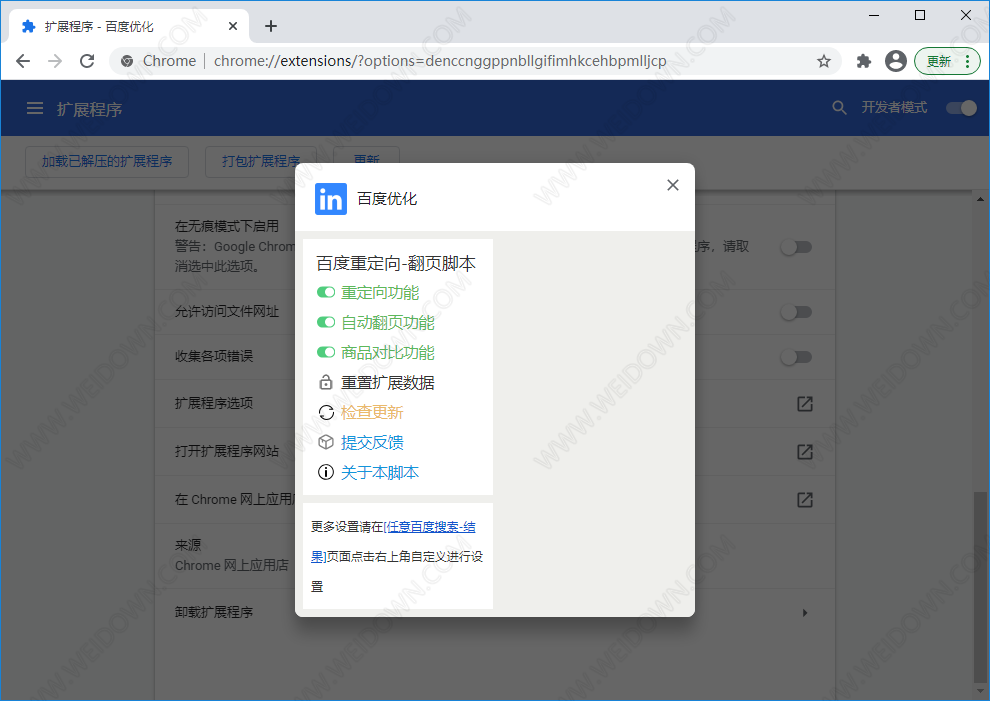Open a new browser tab

click(x=271, y=26)
